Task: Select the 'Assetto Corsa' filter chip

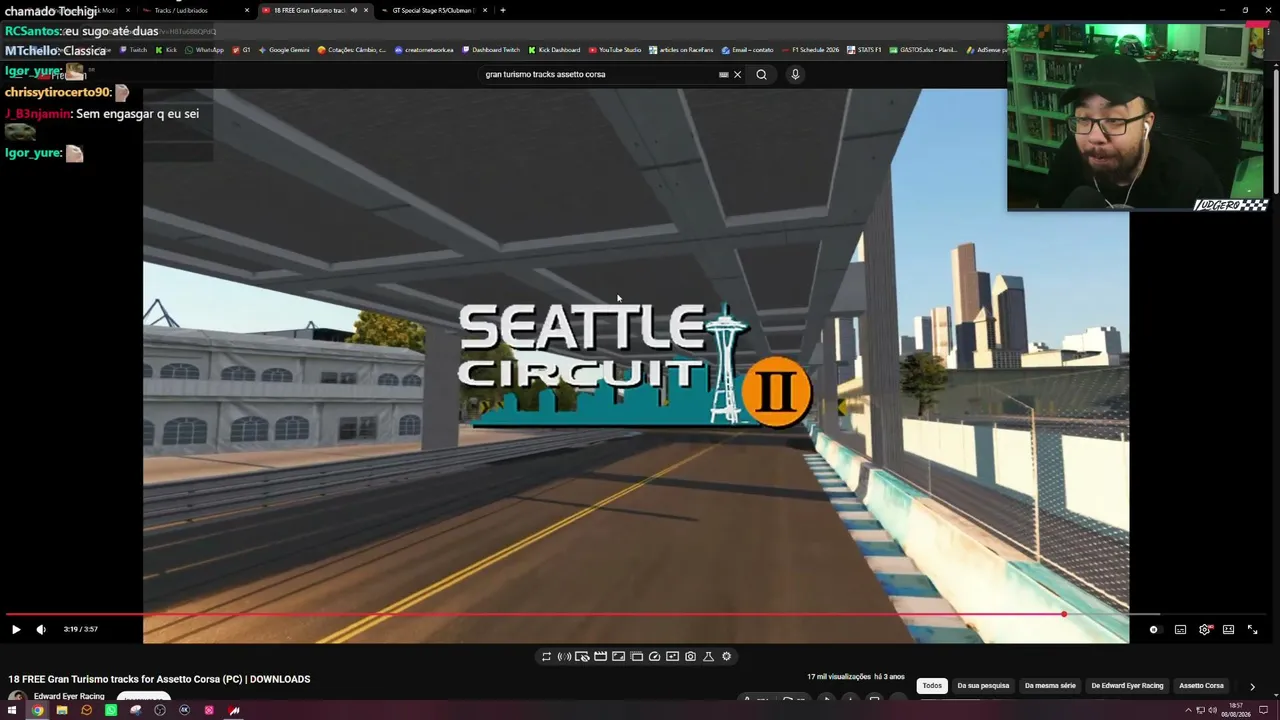Action: click(x=1201, y=686)
